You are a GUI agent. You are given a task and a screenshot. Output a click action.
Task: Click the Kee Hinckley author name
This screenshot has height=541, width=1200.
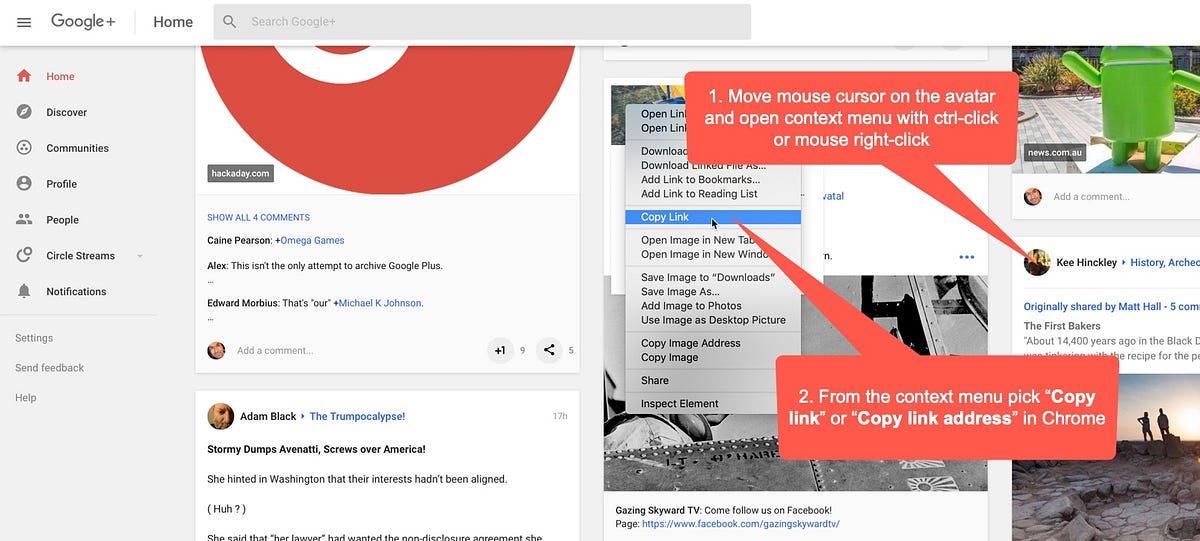coord(1086,262)
